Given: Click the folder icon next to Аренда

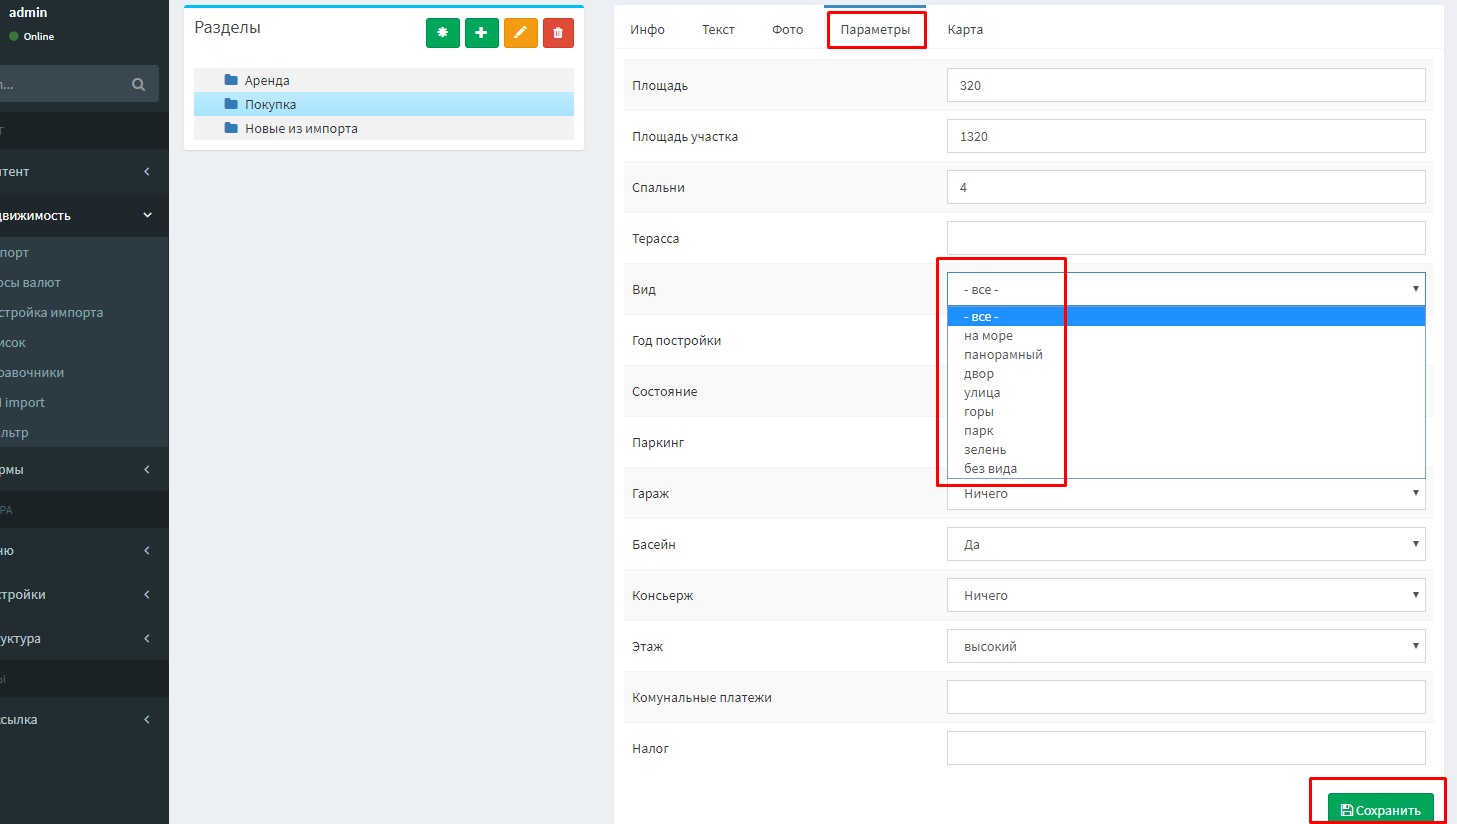Looking at the screenshot, I should pos(231,80).
